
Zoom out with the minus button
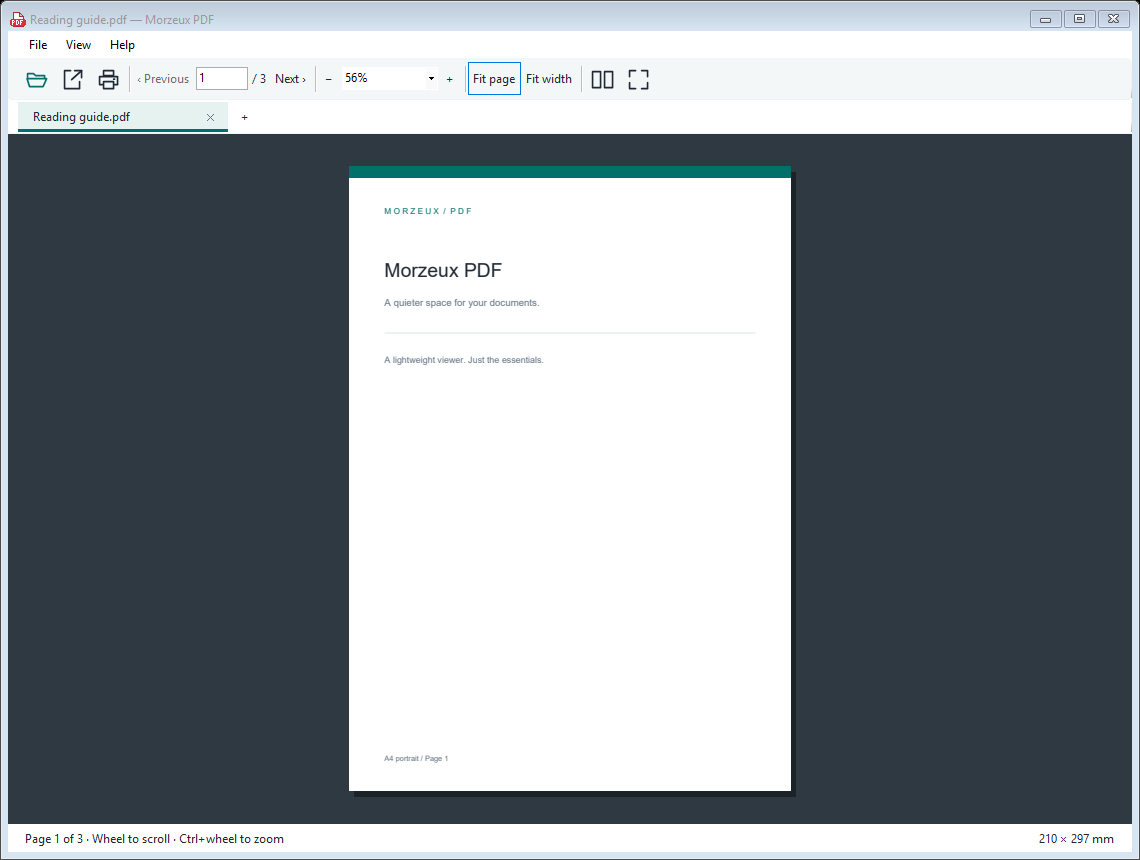click(329, 79)
